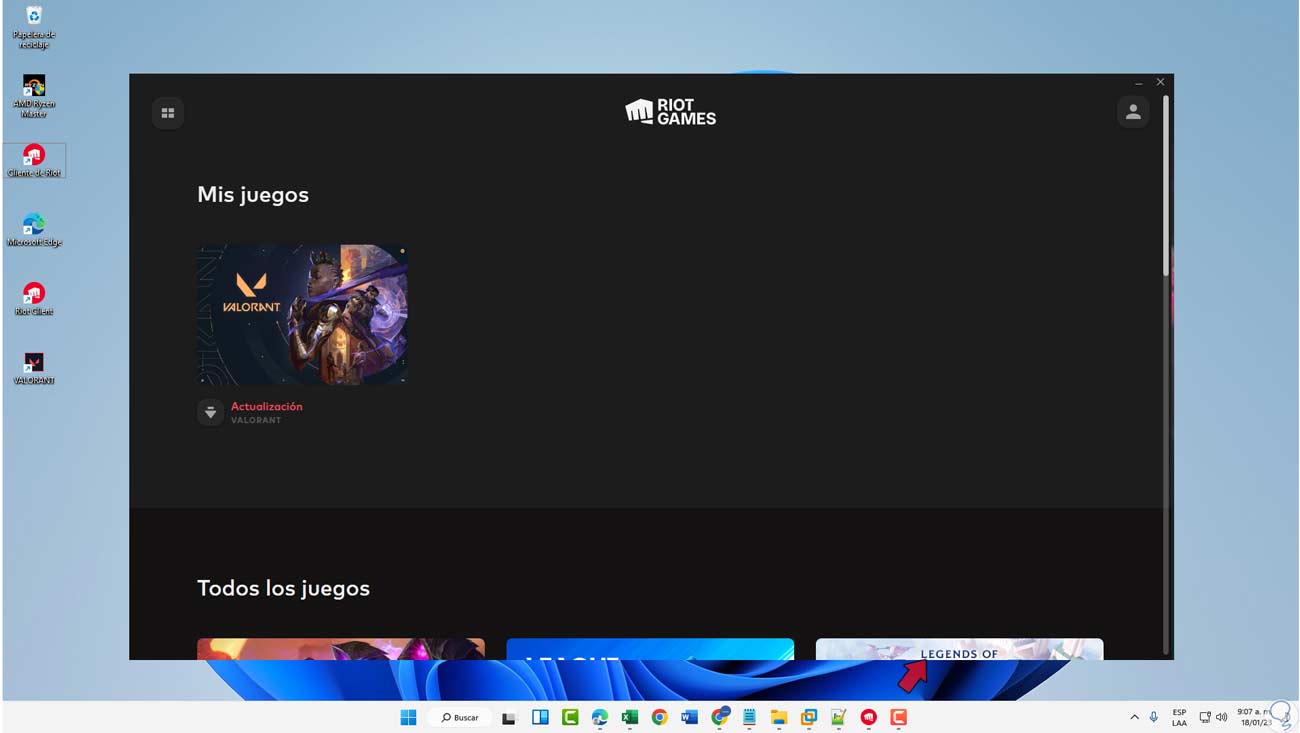Open the first card under Todos los juegos
1300x733 pixels.
[x=341, y=649]
